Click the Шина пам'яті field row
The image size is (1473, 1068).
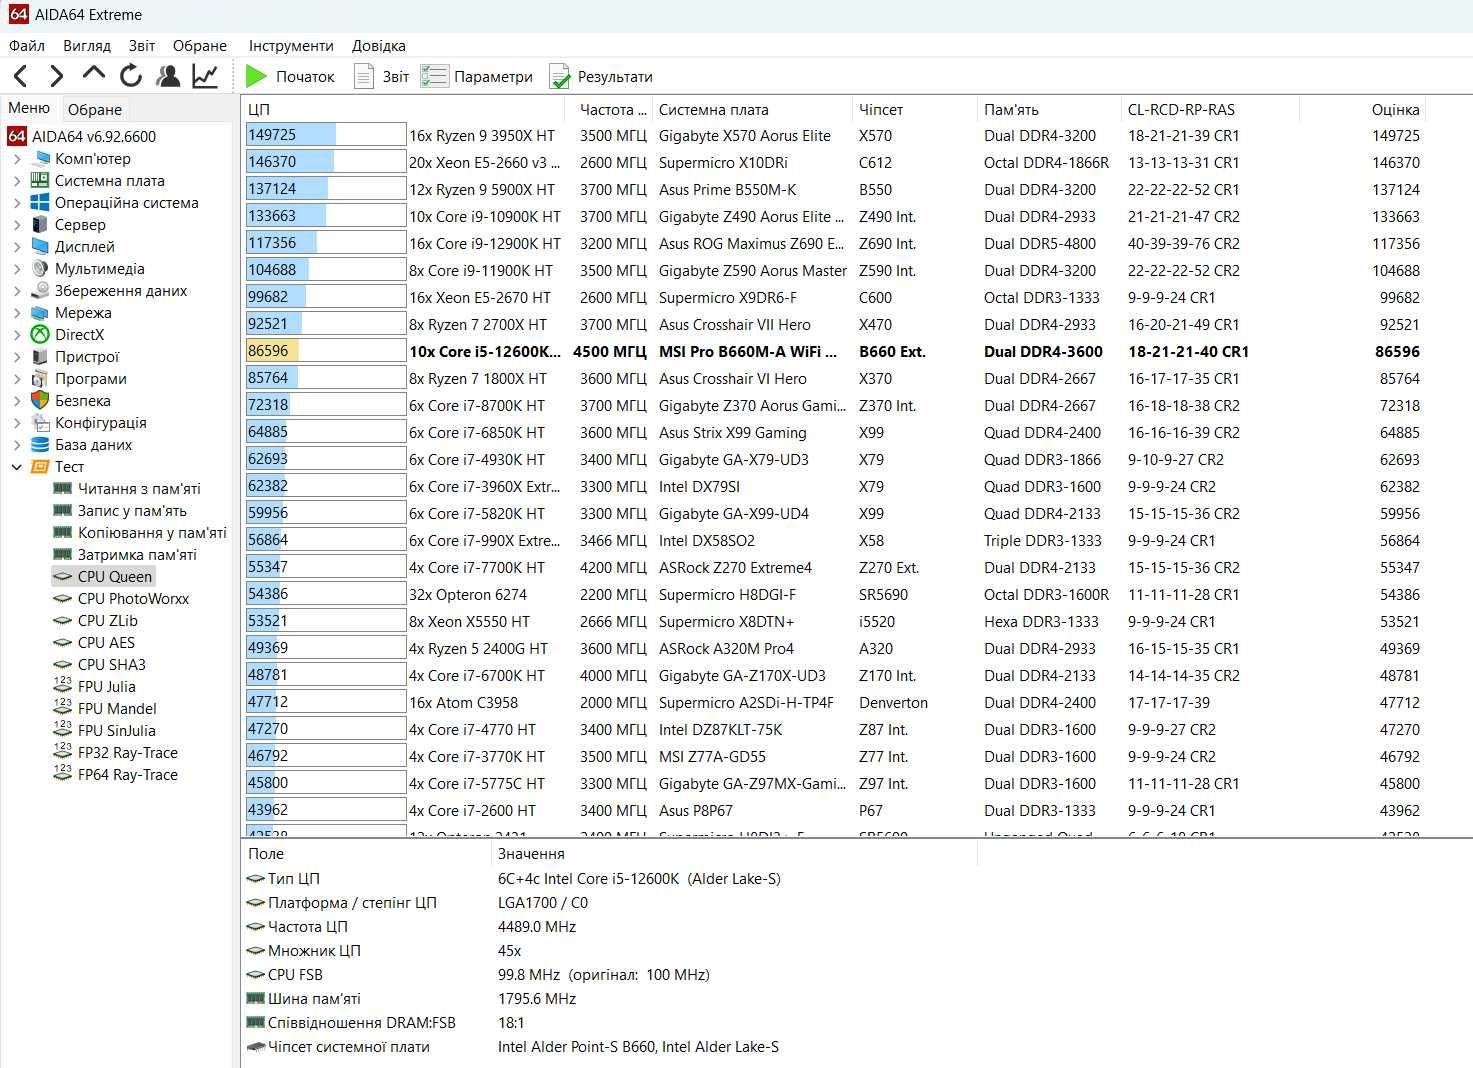pos(610,999)
